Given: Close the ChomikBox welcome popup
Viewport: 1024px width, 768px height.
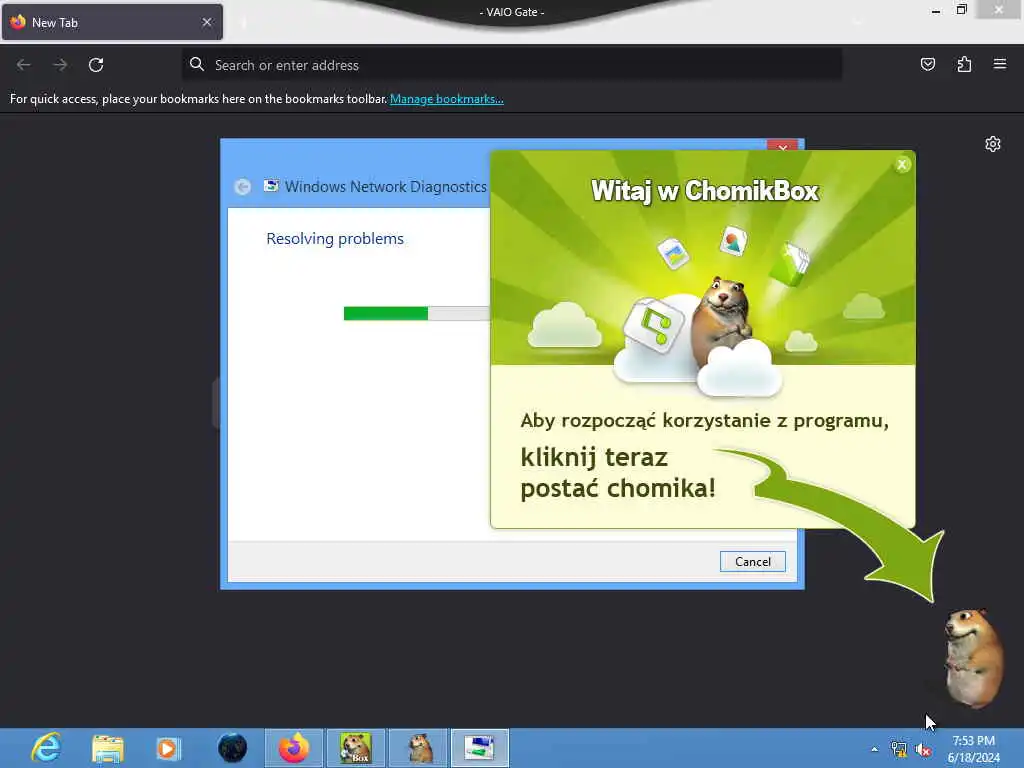Looking at the screenshot, I should pyautogui.click(x=902, y=165).
